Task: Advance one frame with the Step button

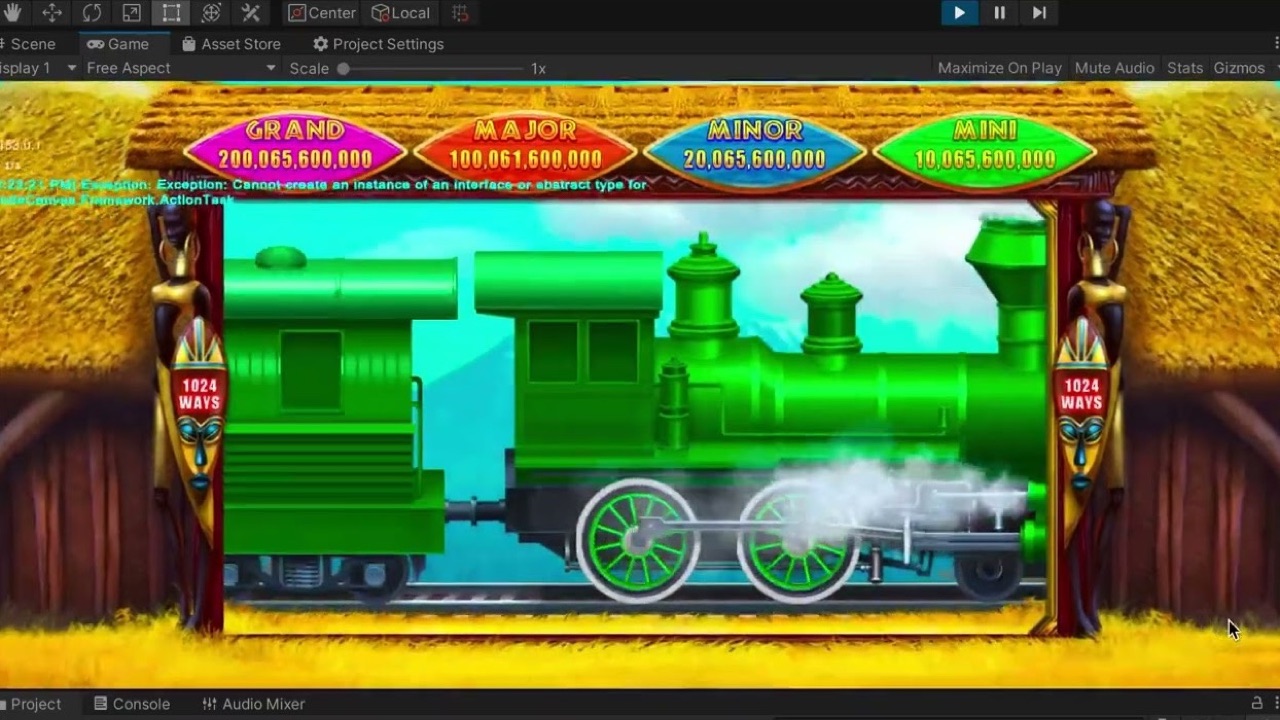Action: point(1039,13)
